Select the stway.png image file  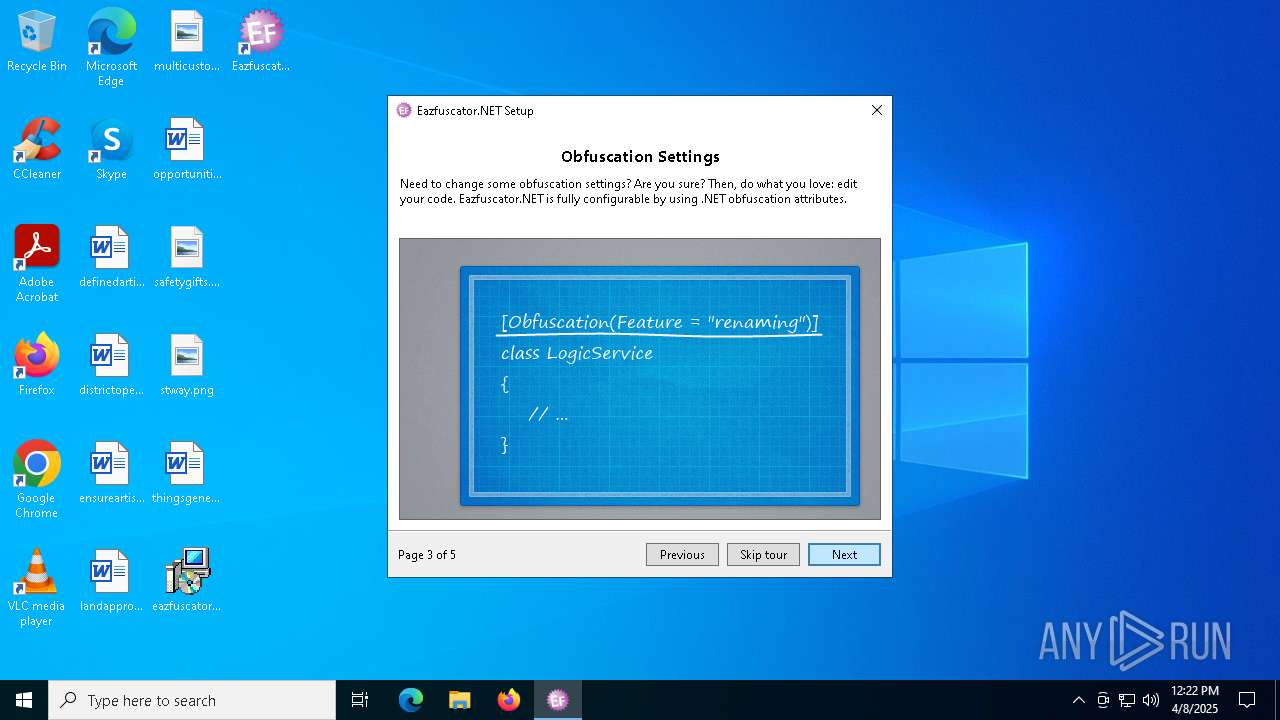187,365
